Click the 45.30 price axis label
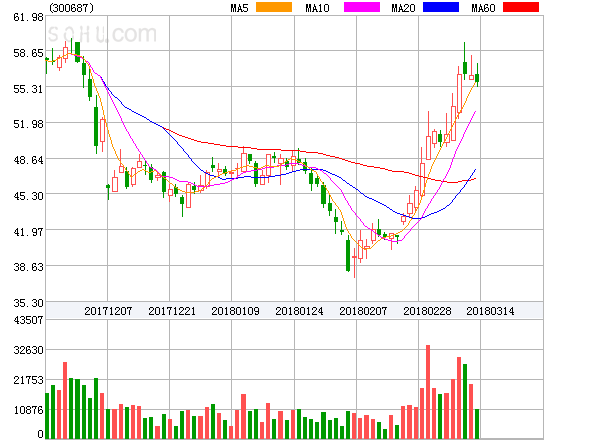 pos(29,196)
